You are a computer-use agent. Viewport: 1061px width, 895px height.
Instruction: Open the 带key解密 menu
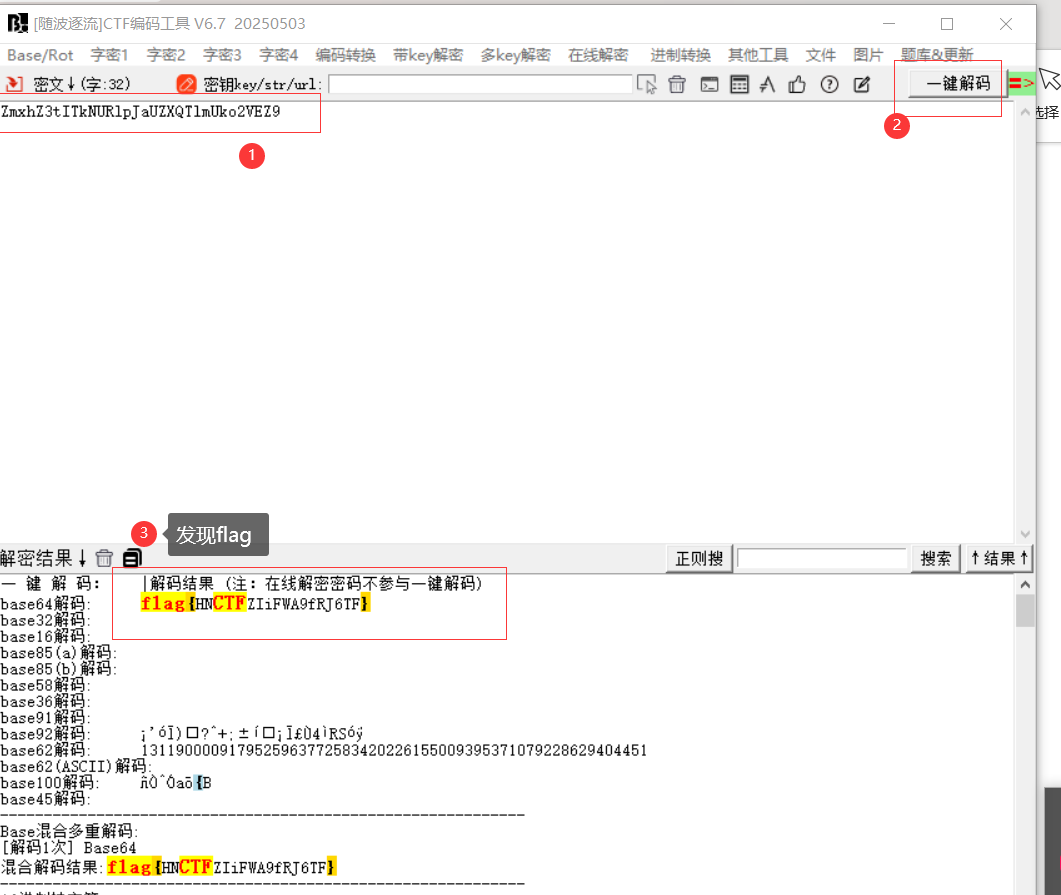[428, 55]
